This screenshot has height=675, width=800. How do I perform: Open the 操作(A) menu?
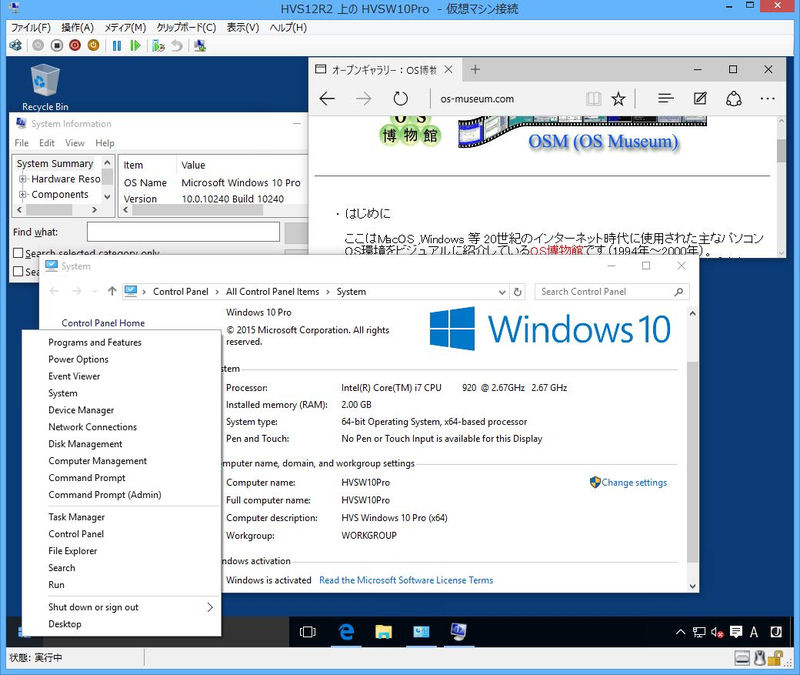point(78,28)
